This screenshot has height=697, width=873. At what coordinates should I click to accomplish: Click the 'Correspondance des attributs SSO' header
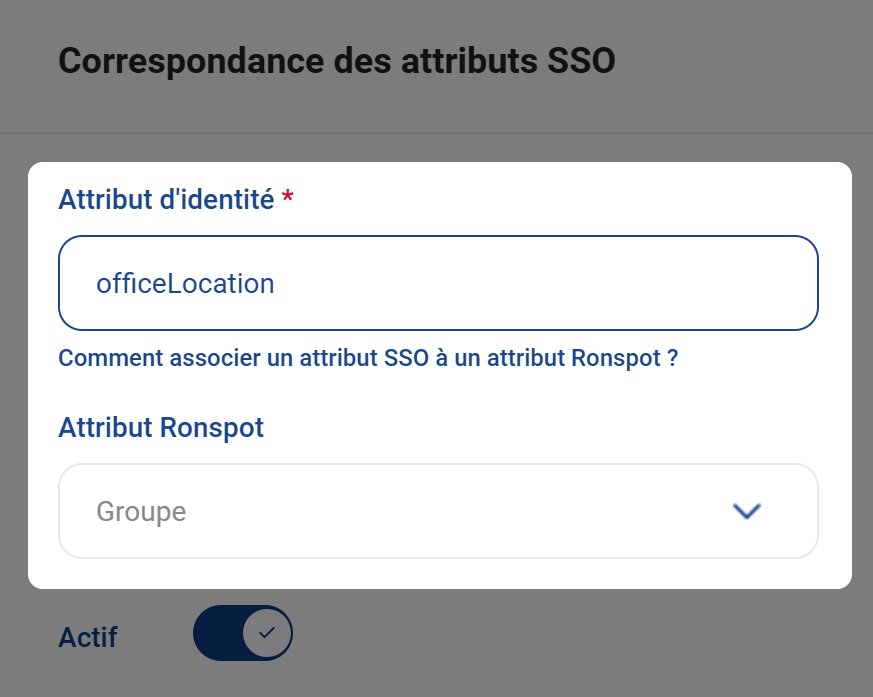click(x=337, y=61)
